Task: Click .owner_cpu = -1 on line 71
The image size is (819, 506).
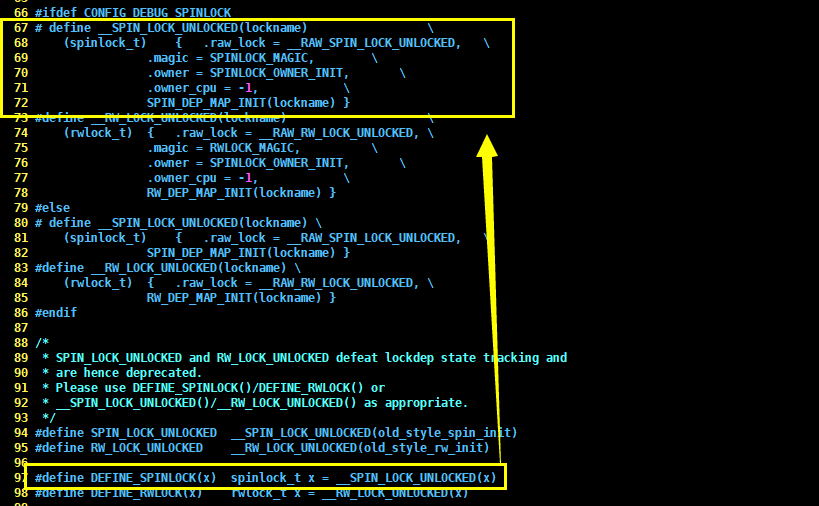Action: pos(201,88)
